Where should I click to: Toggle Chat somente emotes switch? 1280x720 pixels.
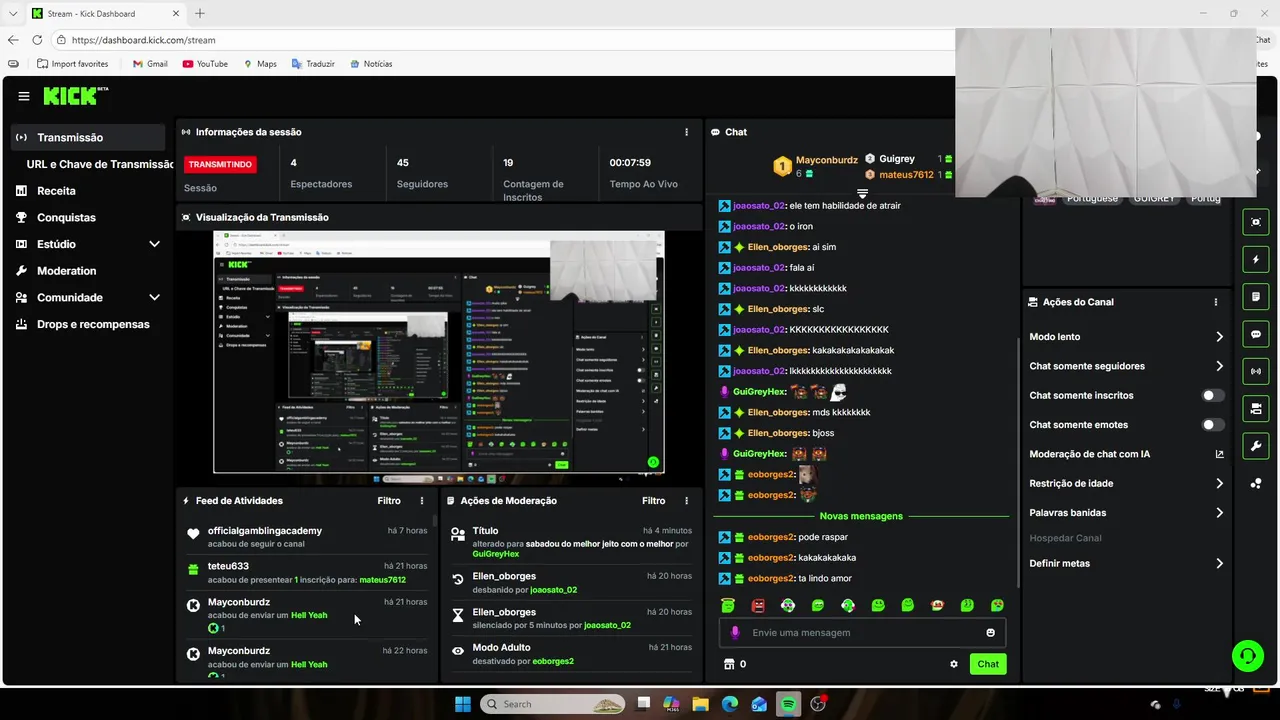1212,425
